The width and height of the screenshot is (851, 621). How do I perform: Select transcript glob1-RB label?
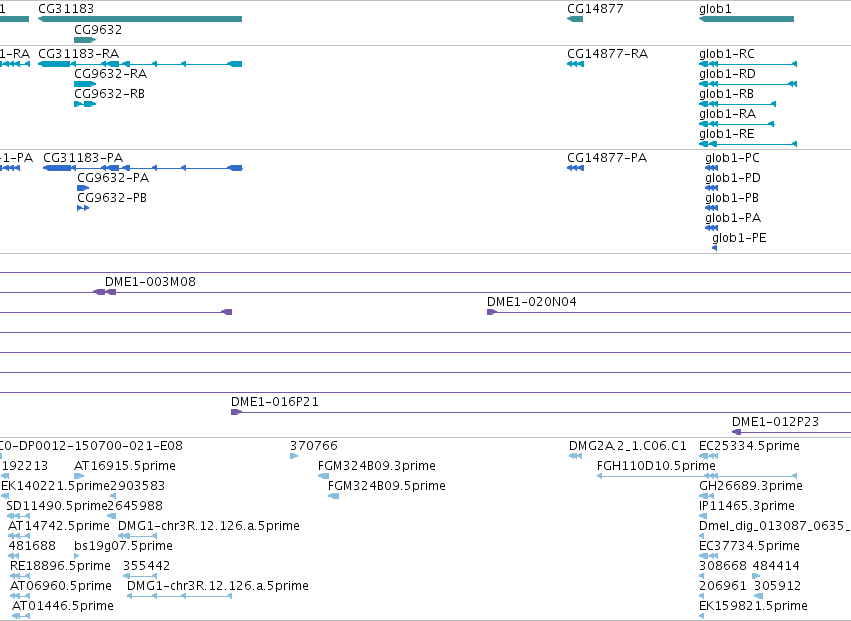pos(726,94)
